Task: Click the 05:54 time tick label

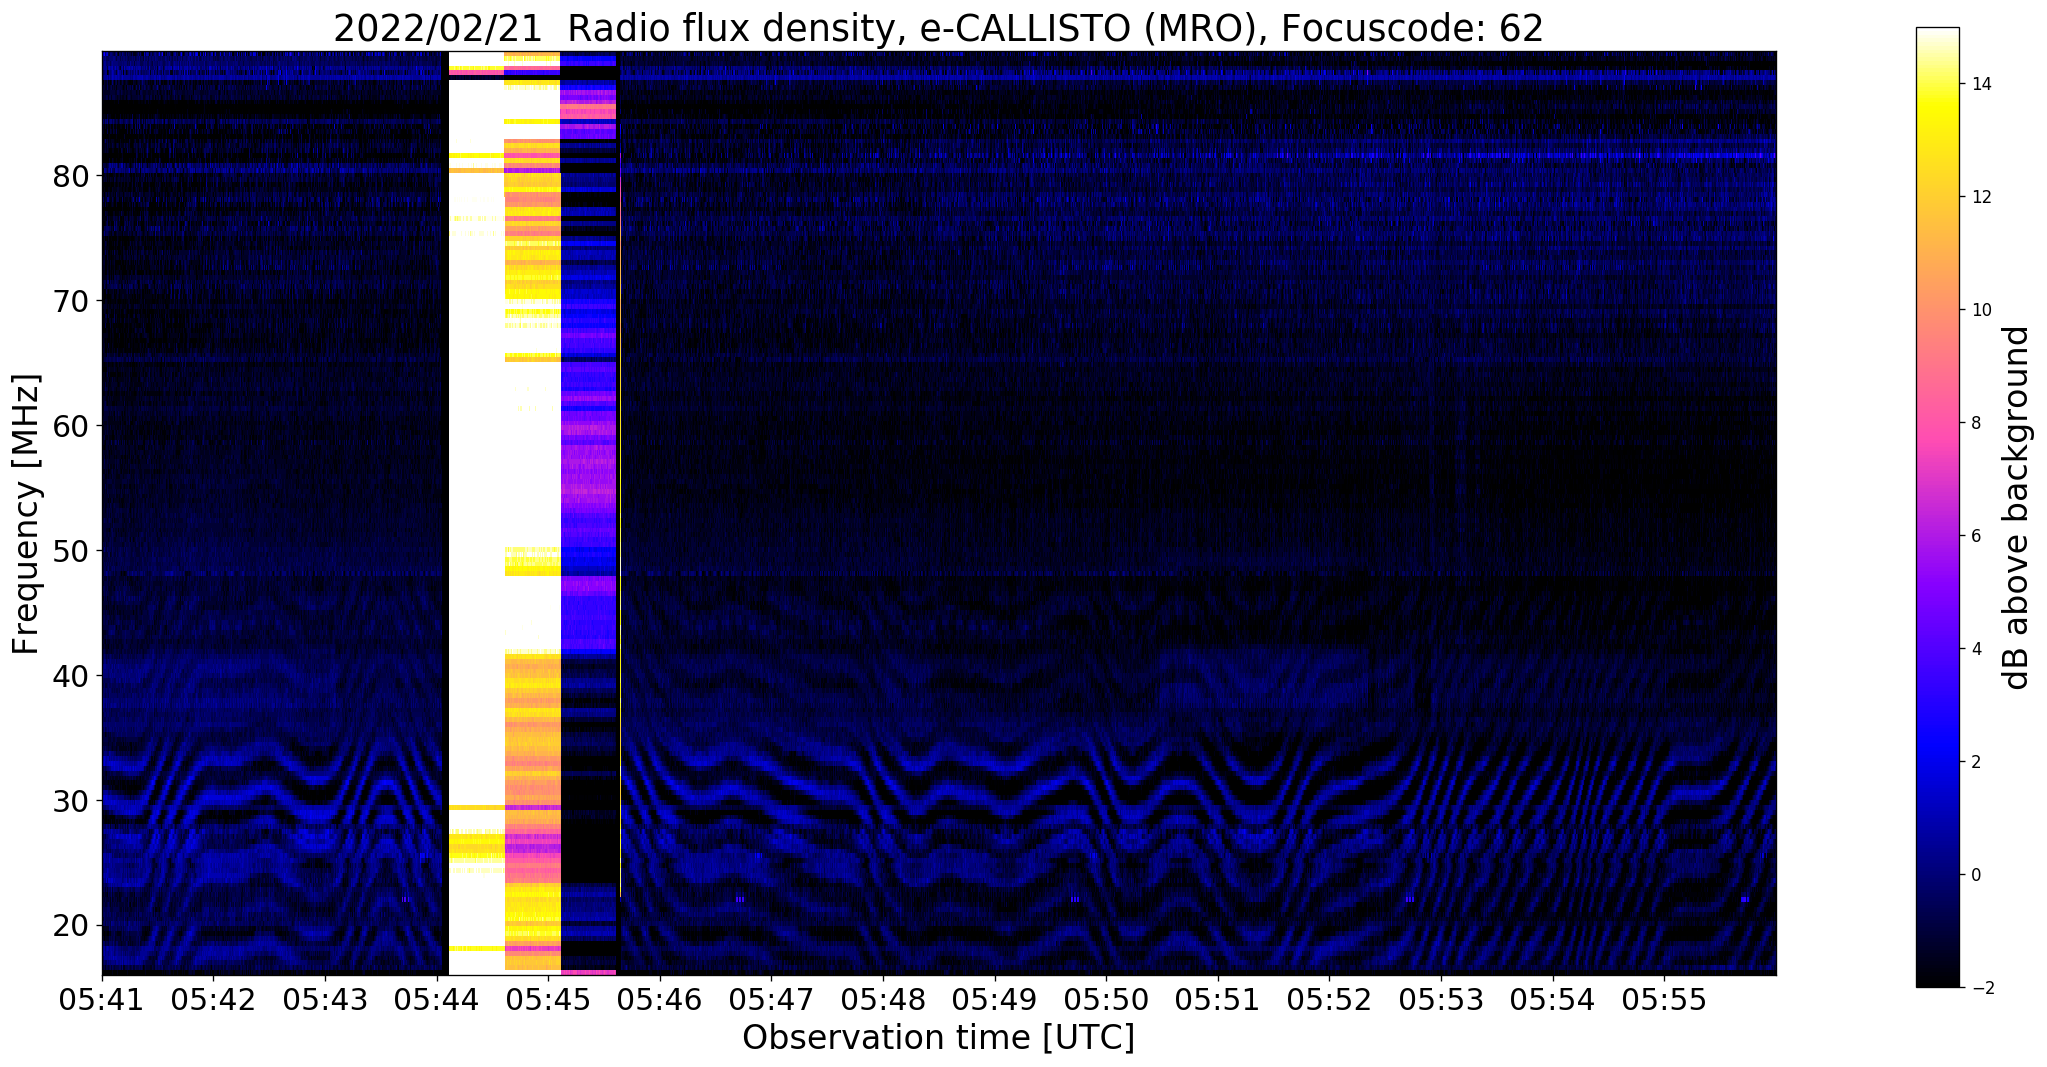Action: (x=1553, y=998)
